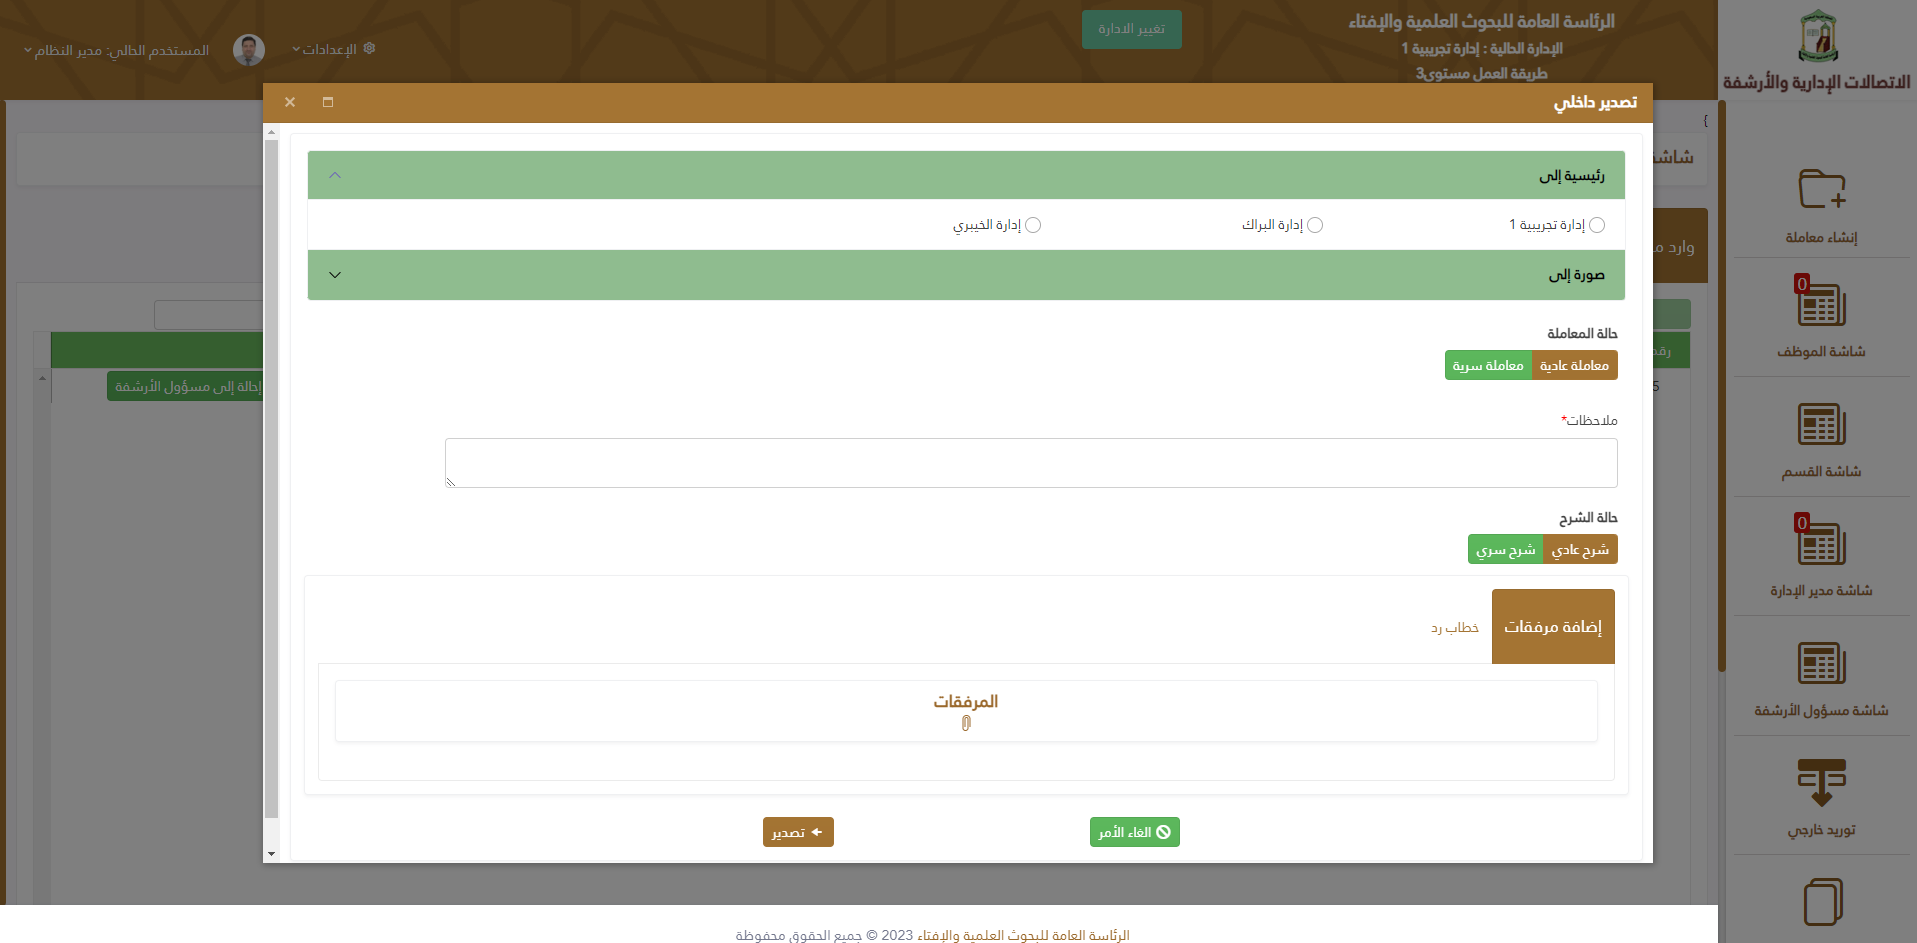Collapse the رئيسية إلى section chevron
Screen dimensions: 1917x943
(335, 175)
